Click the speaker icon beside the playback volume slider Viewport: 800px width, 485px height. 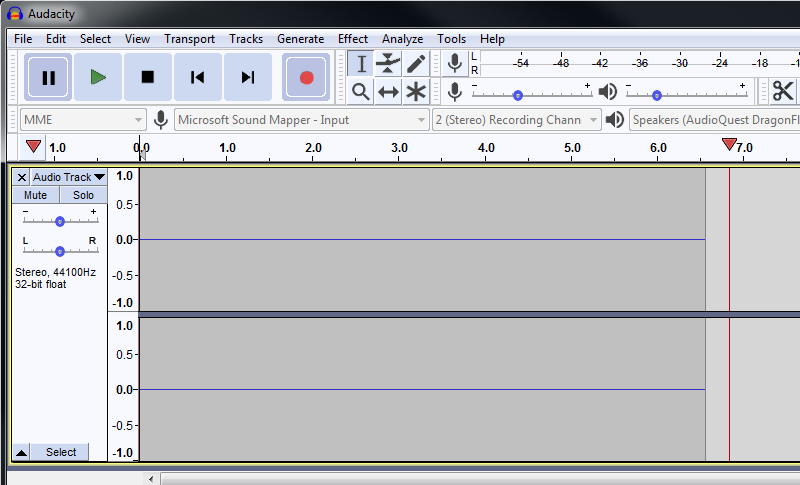pos(608,92)
